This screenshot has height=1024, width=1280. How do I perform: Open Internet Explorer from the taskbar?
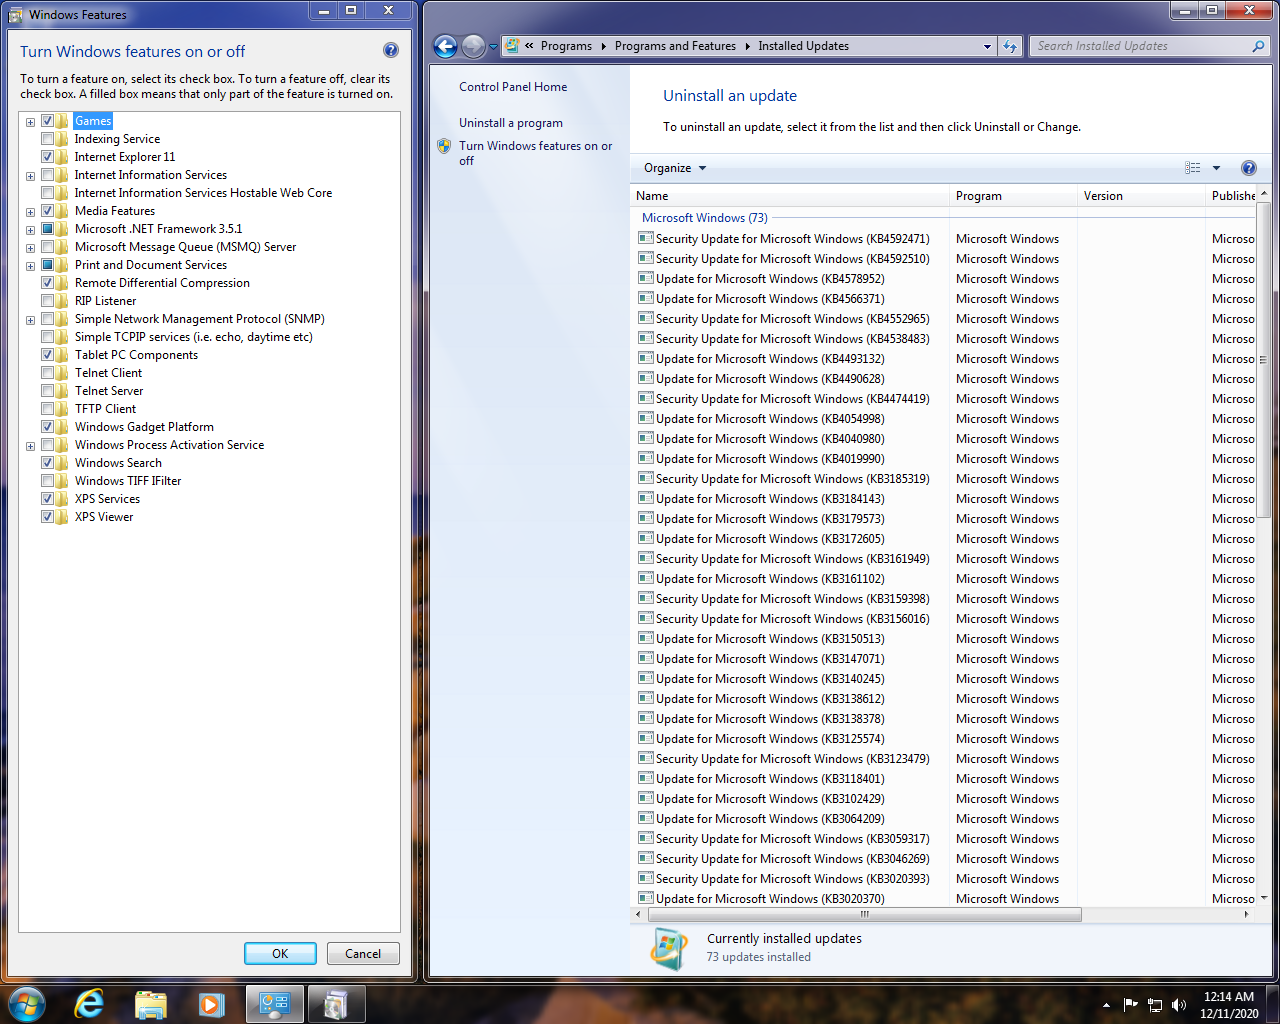coord(90,1004)
